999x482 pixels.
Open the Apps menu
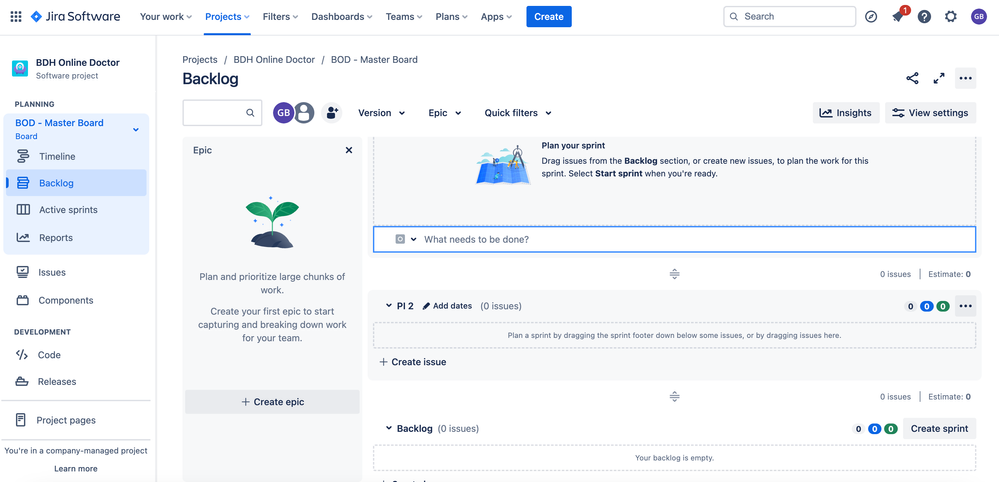(x=496, y=17)
